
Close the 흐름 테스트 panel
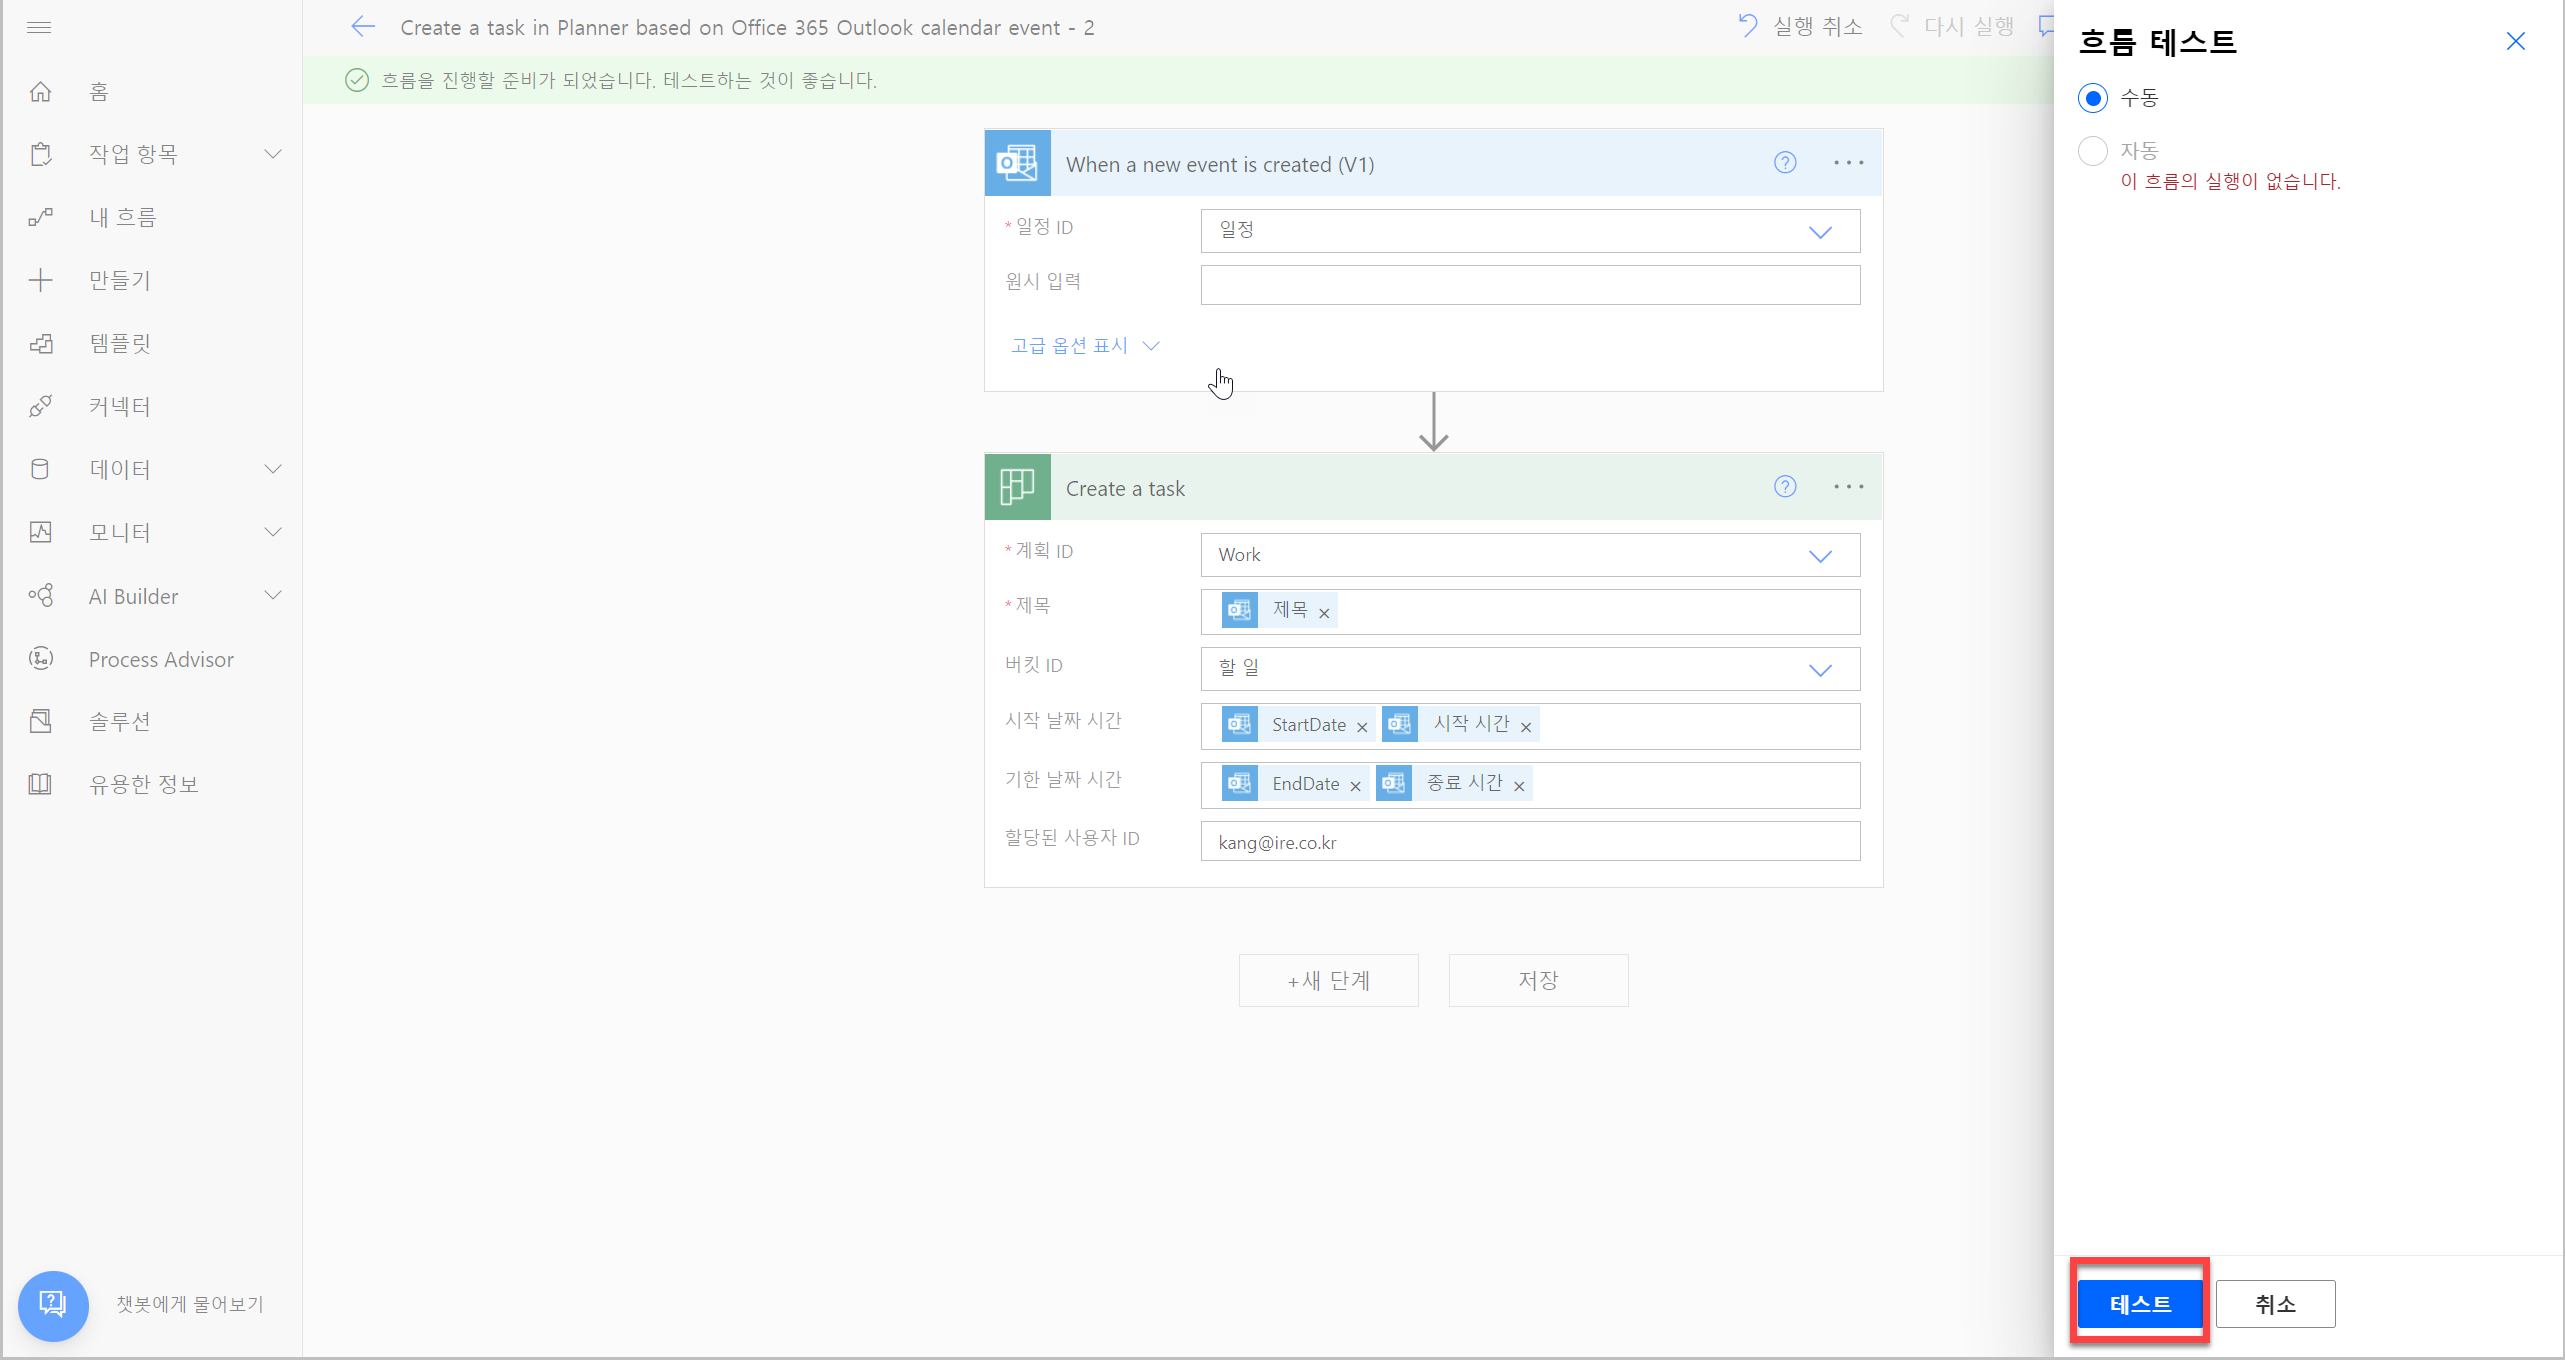click(x=2516, y=41)
